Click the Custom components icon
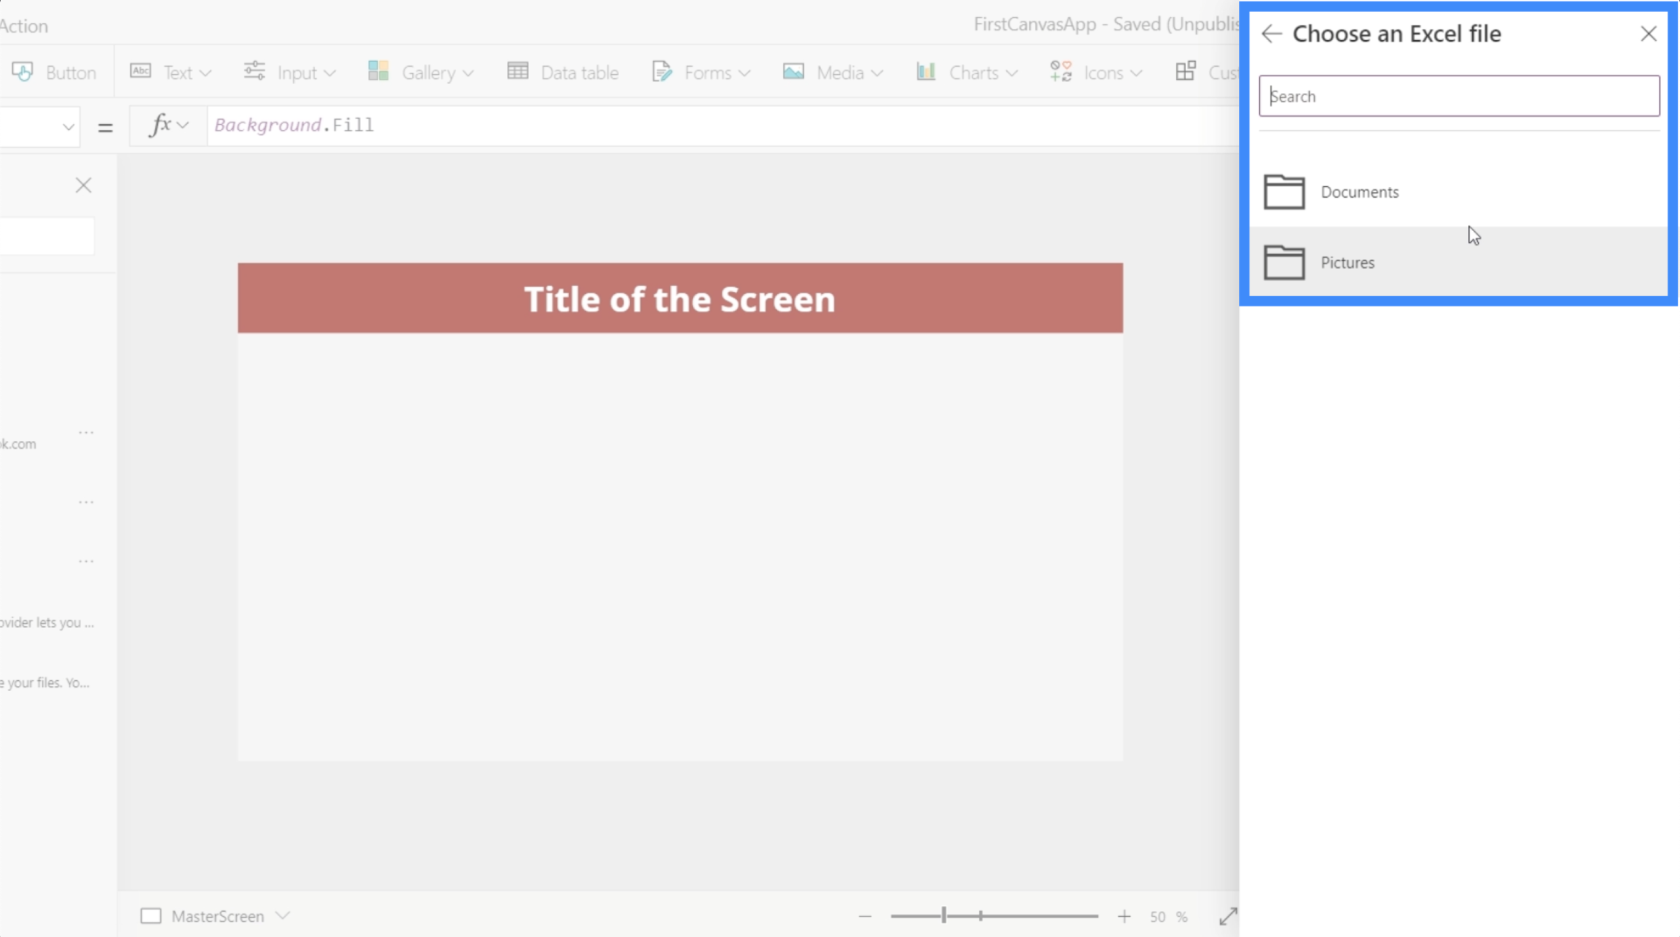Viewport: 1680px width, 937px height. tap(1186, 71)
